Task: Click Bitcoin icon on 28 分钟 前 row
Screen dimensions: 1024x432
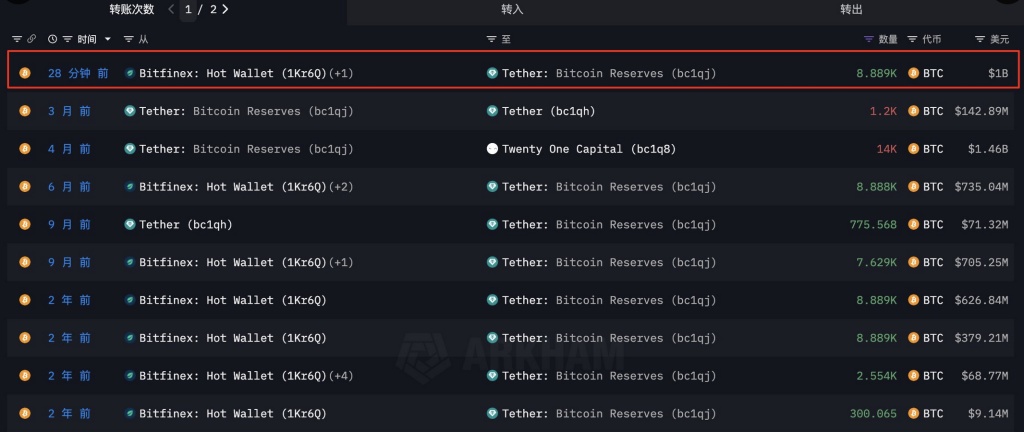Action: tap(25, 73)
